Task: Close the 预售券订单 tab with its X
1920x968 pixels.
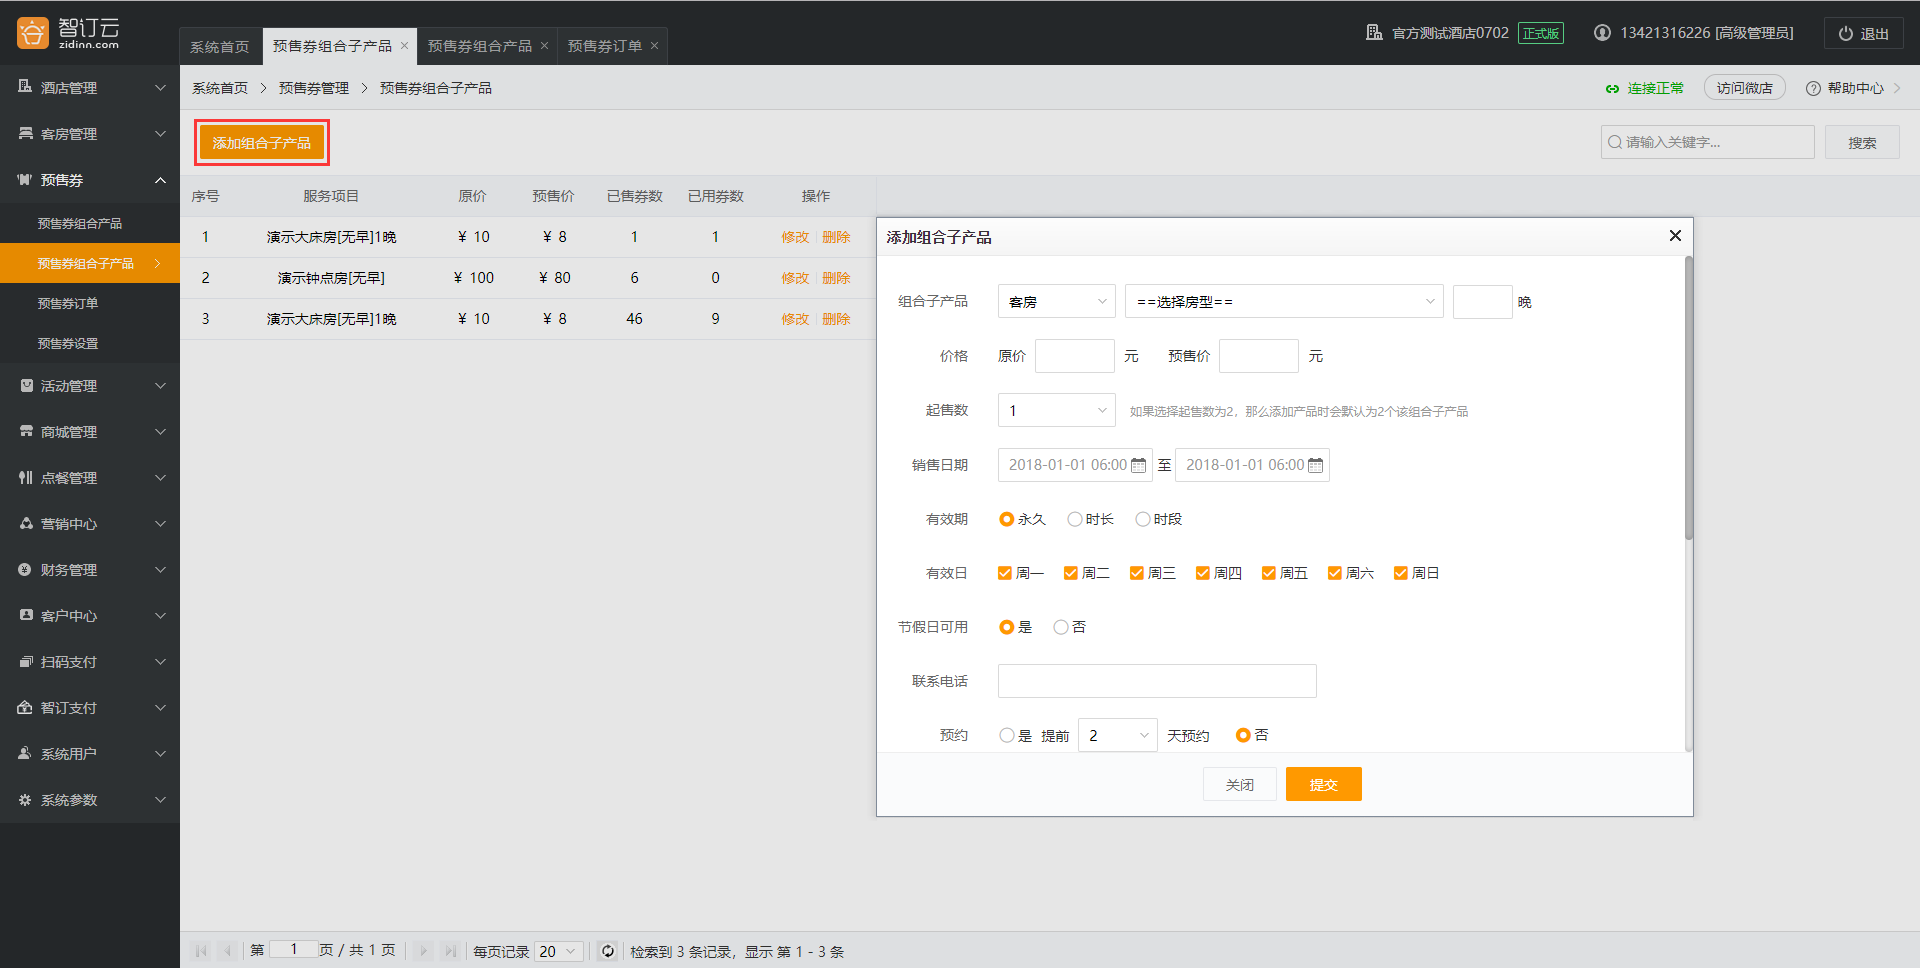Action: coord(654,46)
